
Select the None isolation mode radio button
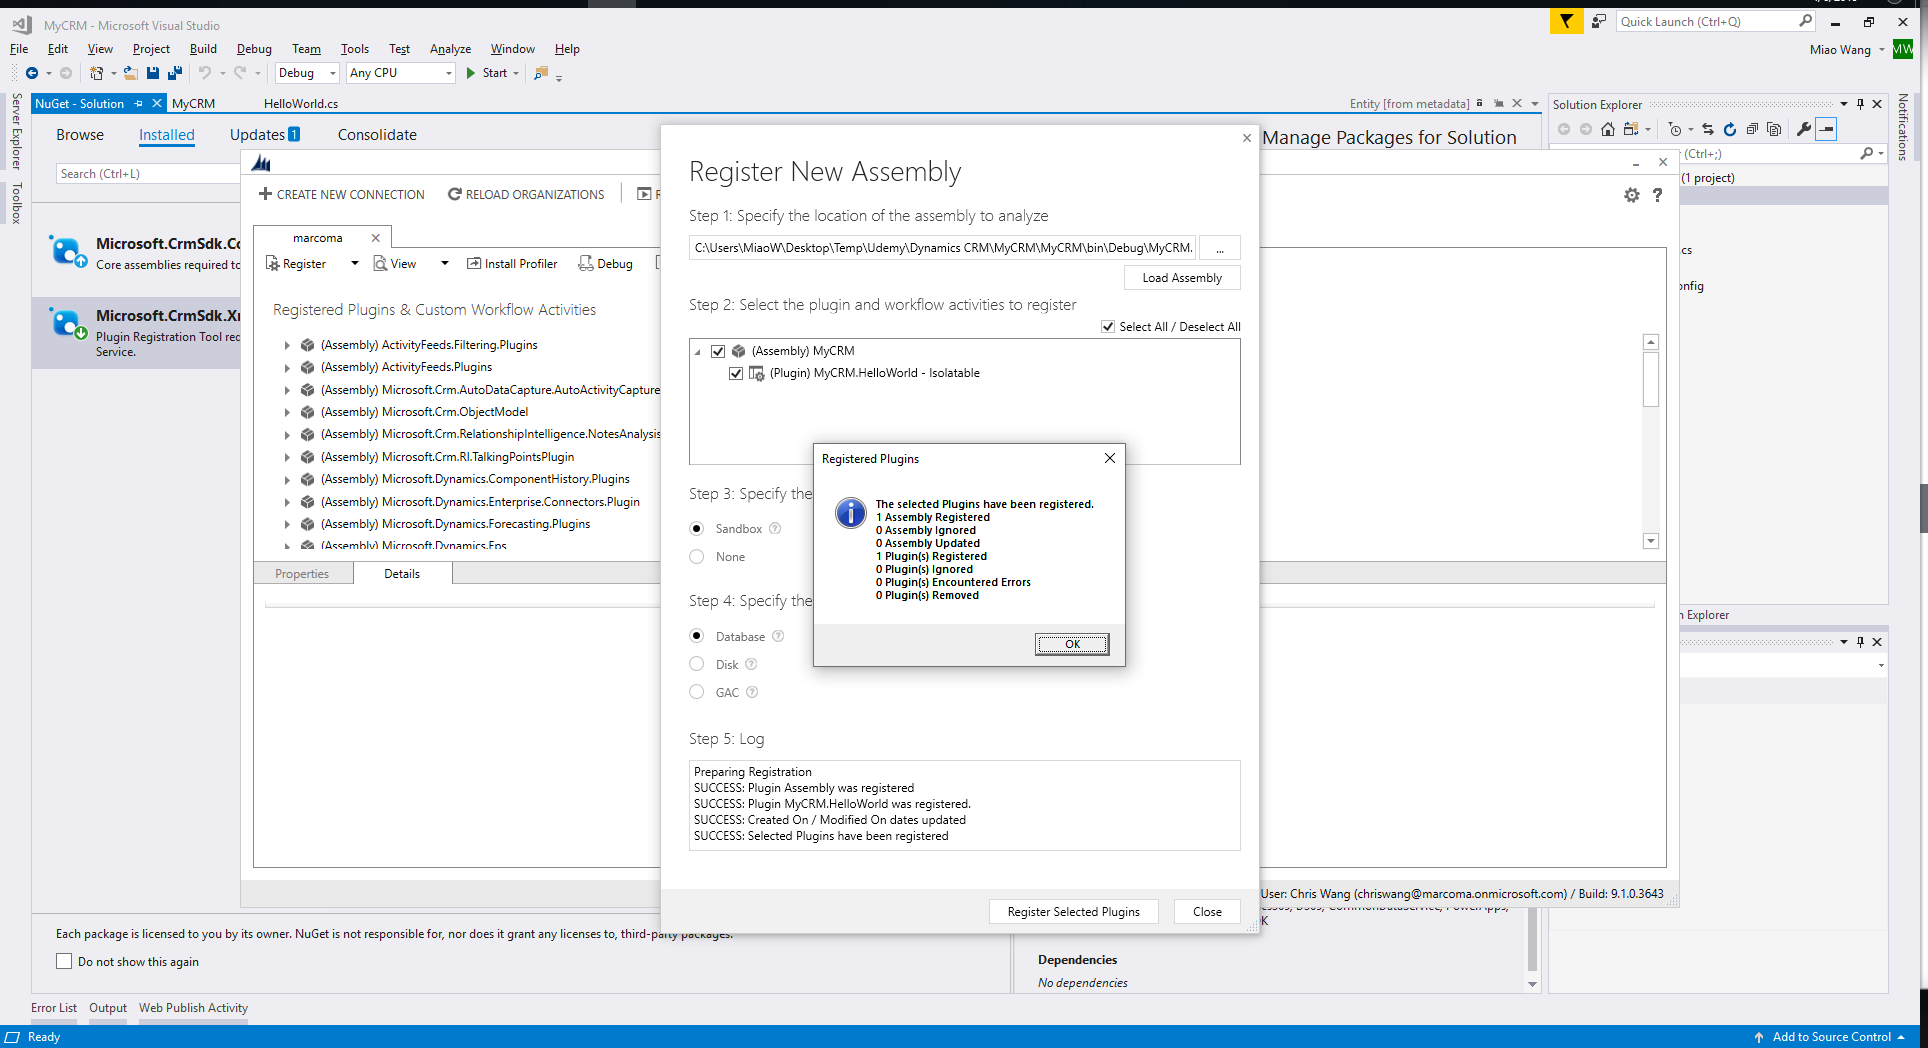pyautogui.click(x=697, y=556)
